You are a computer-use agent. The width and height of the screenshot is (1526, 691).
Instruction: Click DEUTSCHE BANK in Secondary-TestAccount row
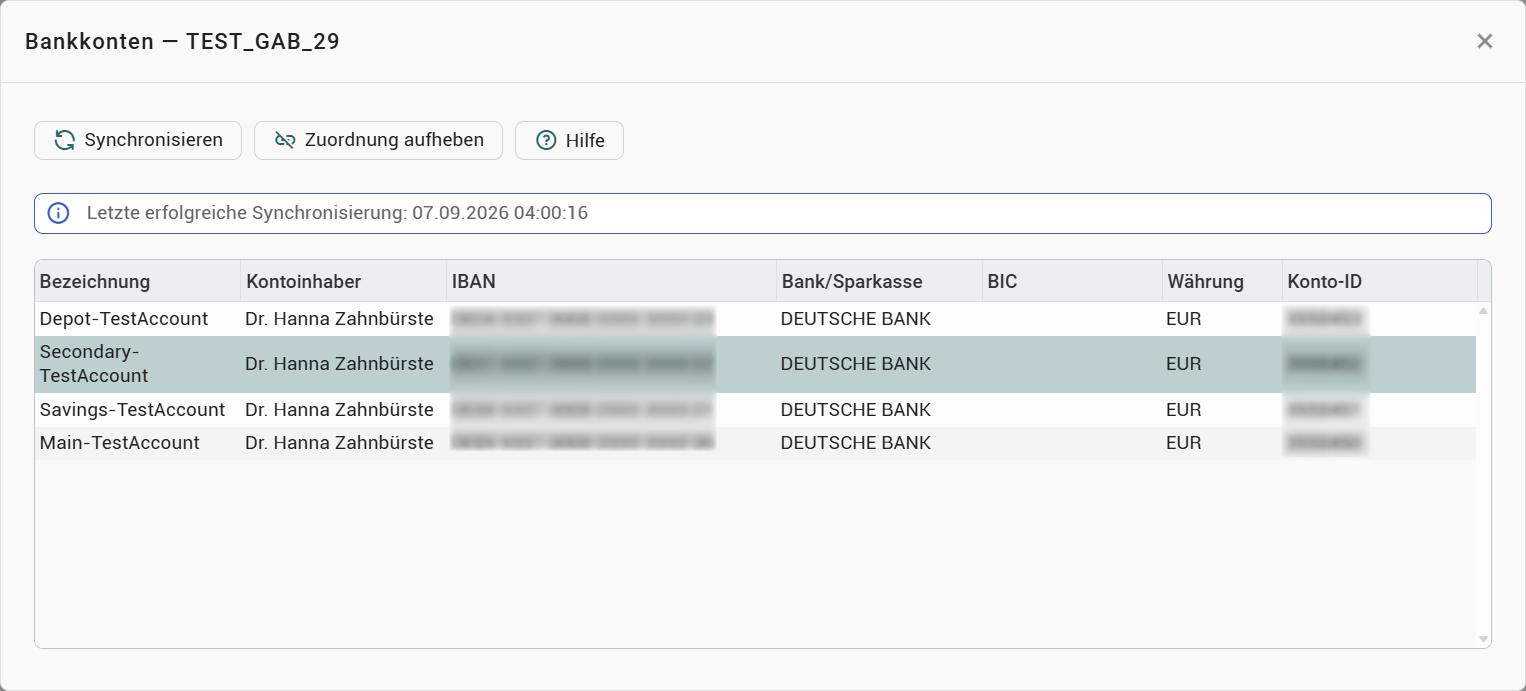pyautogui.click(x=856, y=364)
